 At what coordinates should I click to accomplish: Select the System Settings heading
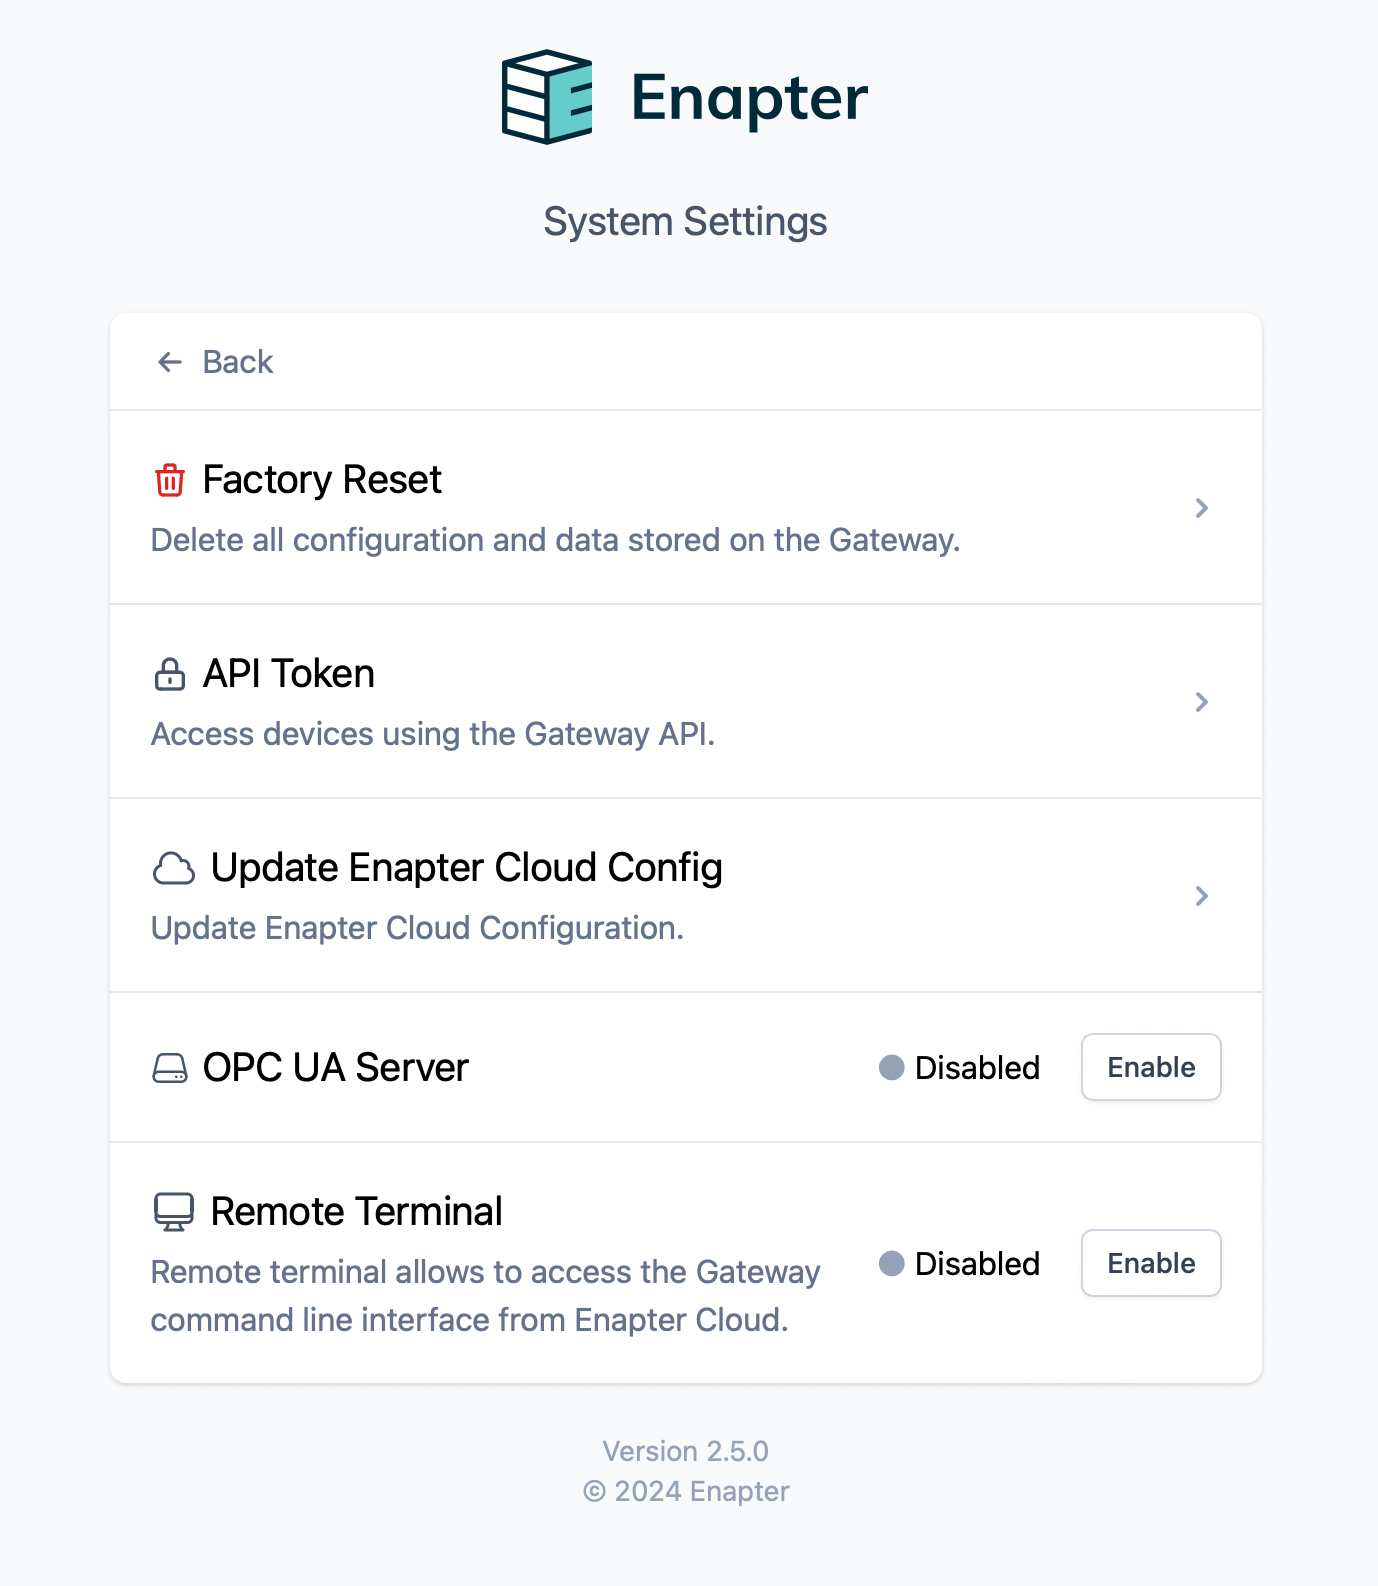point(686,221)
